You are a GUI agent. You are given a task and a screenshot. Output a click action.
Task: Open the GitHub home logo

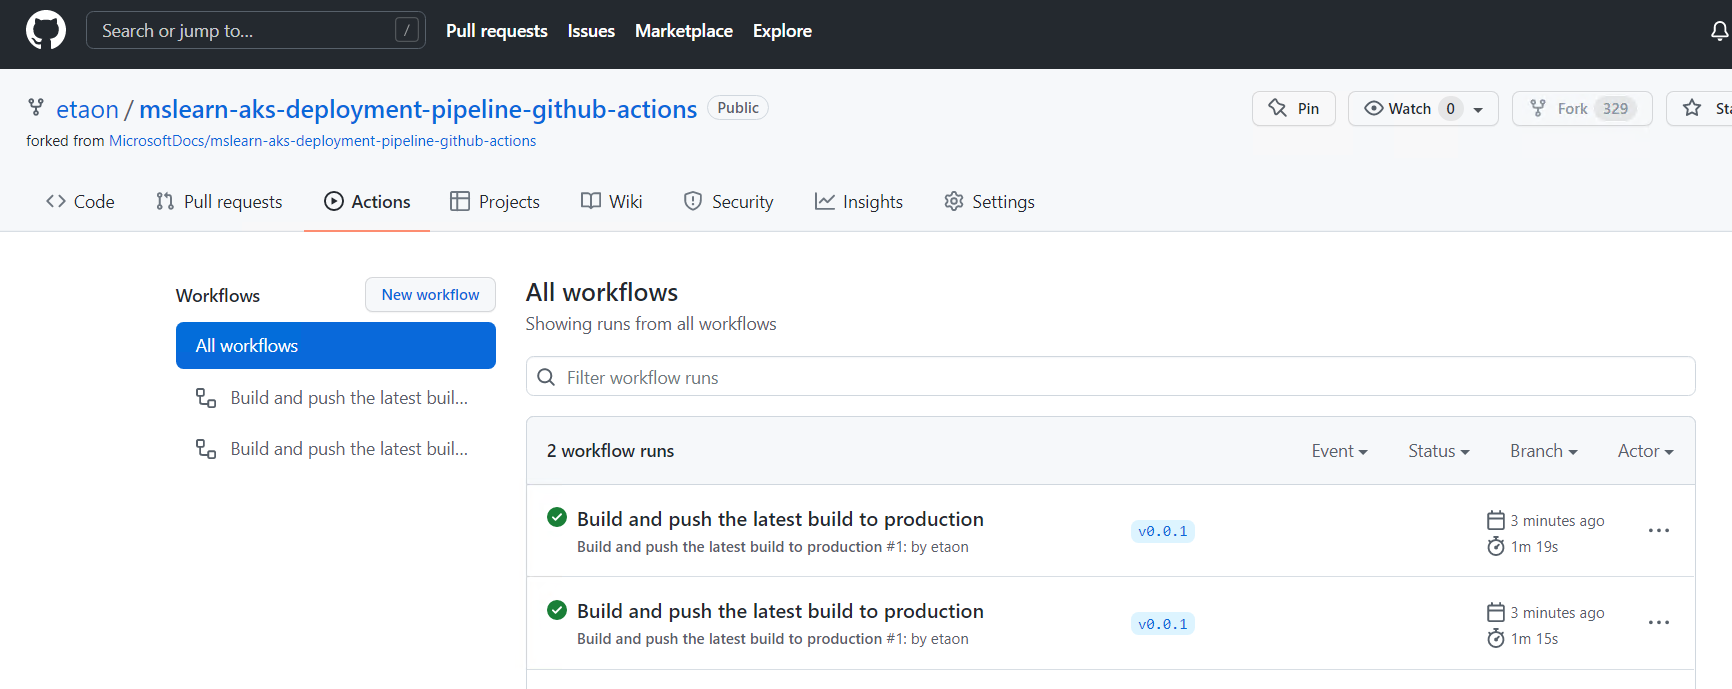click(46, 31)
